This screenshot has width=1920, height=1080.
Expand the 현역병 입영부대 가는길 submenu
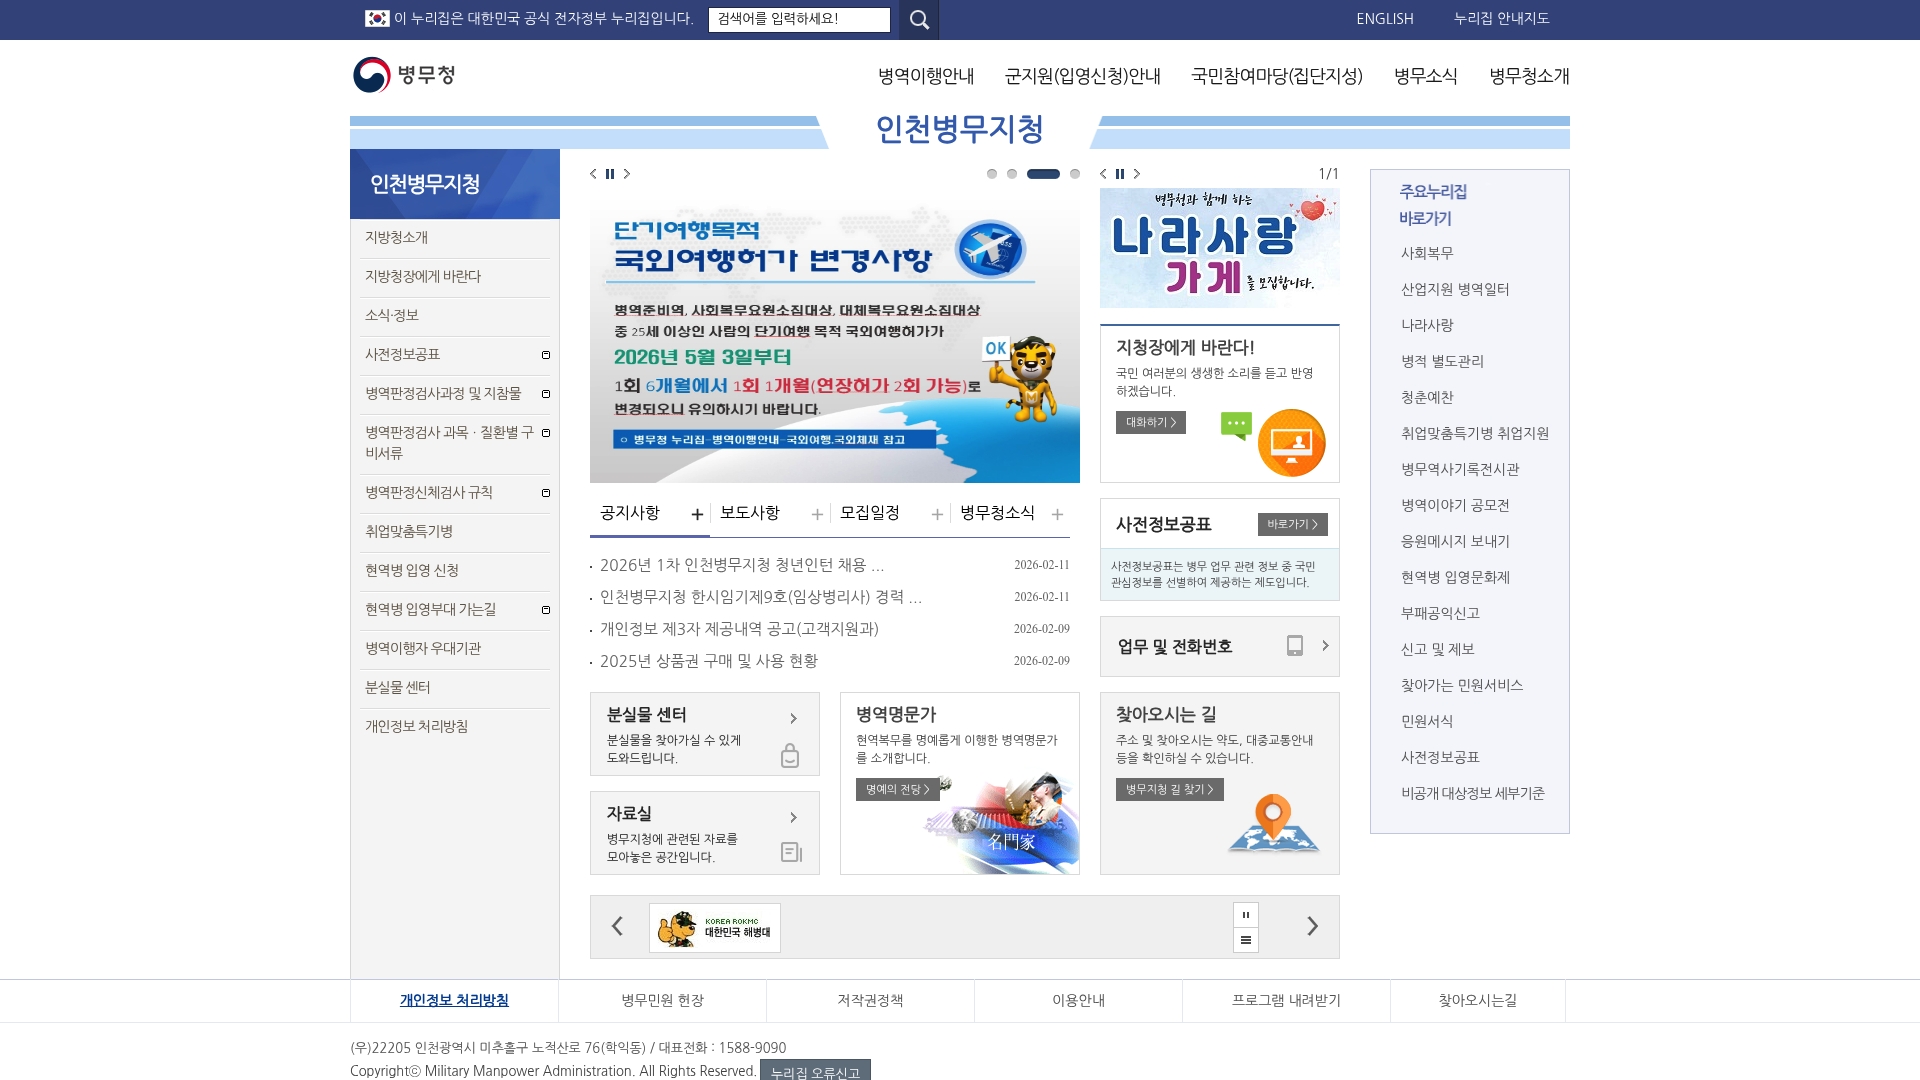[545, 609]
